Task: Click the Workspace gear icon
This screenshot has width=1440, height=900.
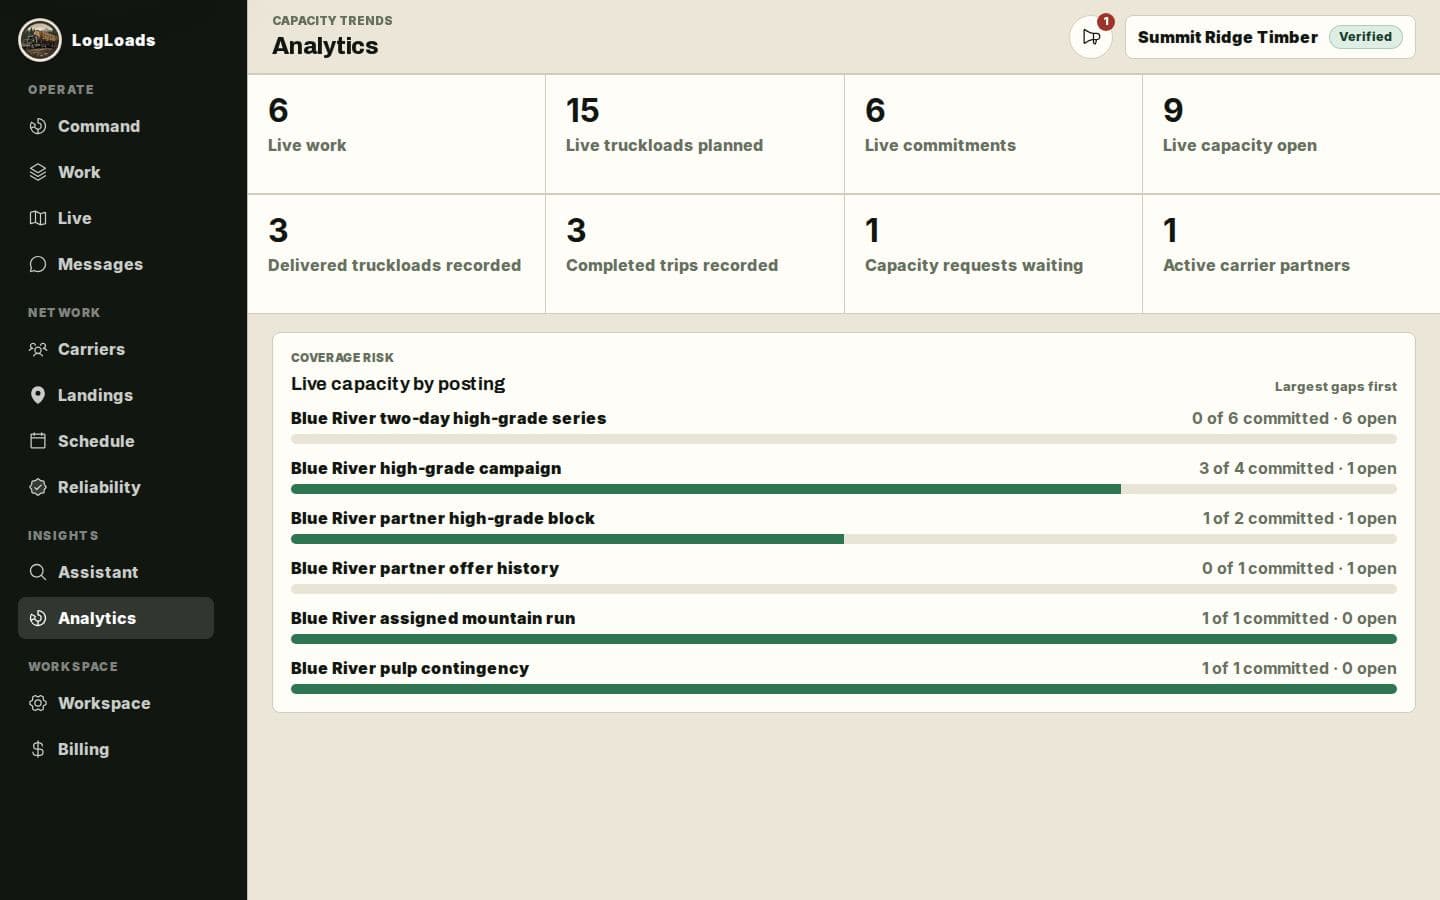Action: (38, 703)
